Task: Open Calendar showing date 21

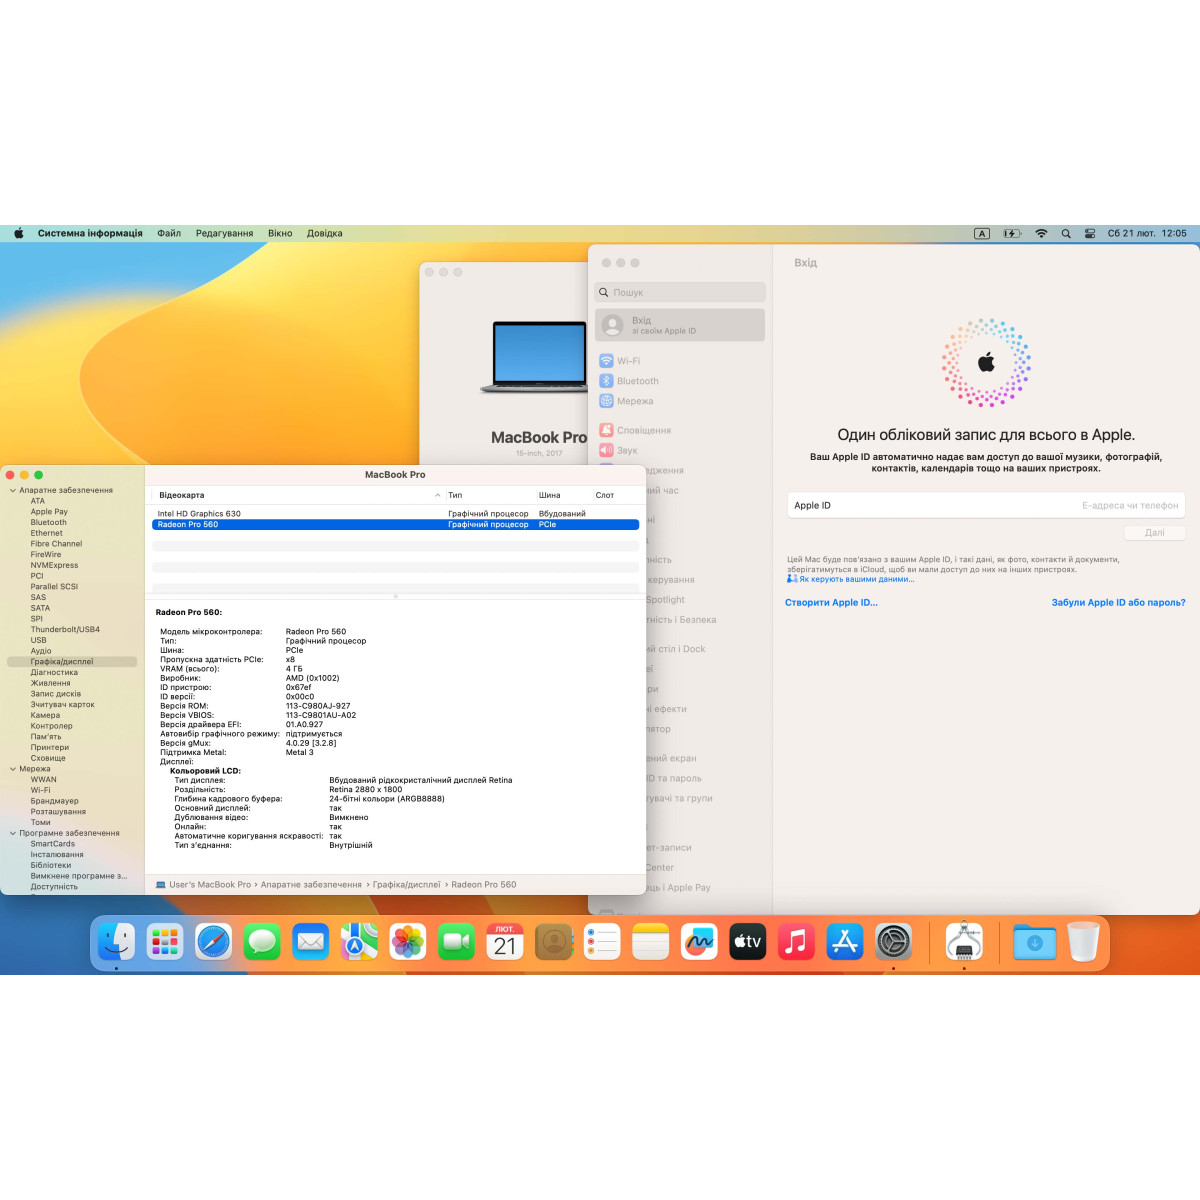Action: [505, 941]
